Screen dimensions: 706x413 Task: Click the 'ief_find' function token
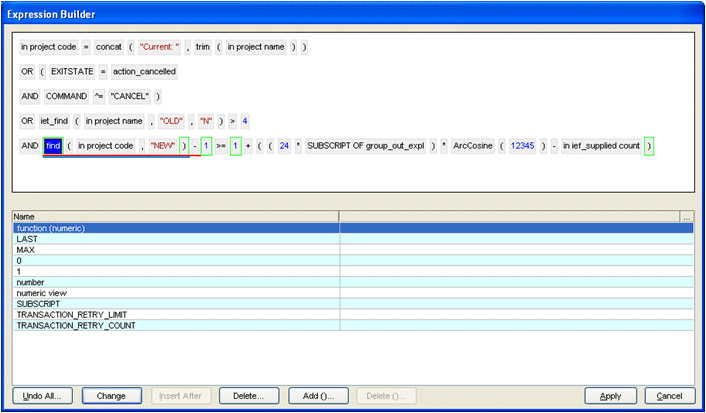point(52,121)
